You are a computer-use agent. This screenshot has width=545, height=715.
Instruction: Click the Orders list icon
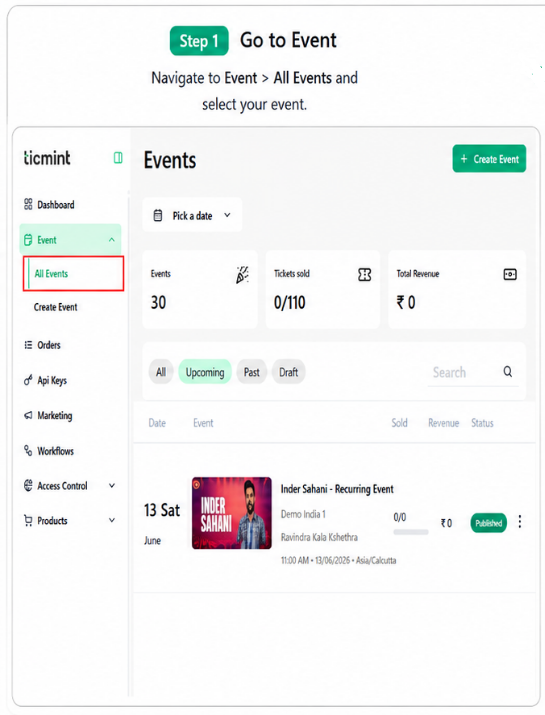pos(28,345)
